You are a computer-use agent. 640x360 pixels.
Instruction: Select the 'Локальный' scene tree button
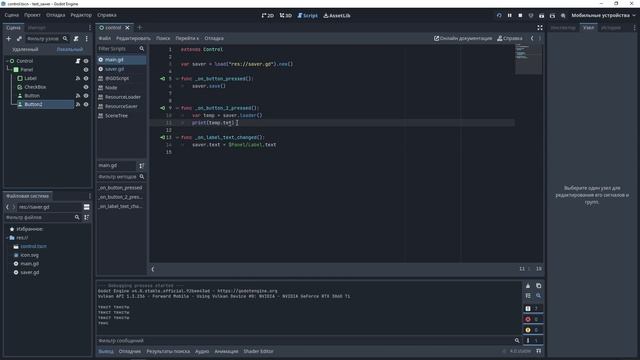coord(69,49)
